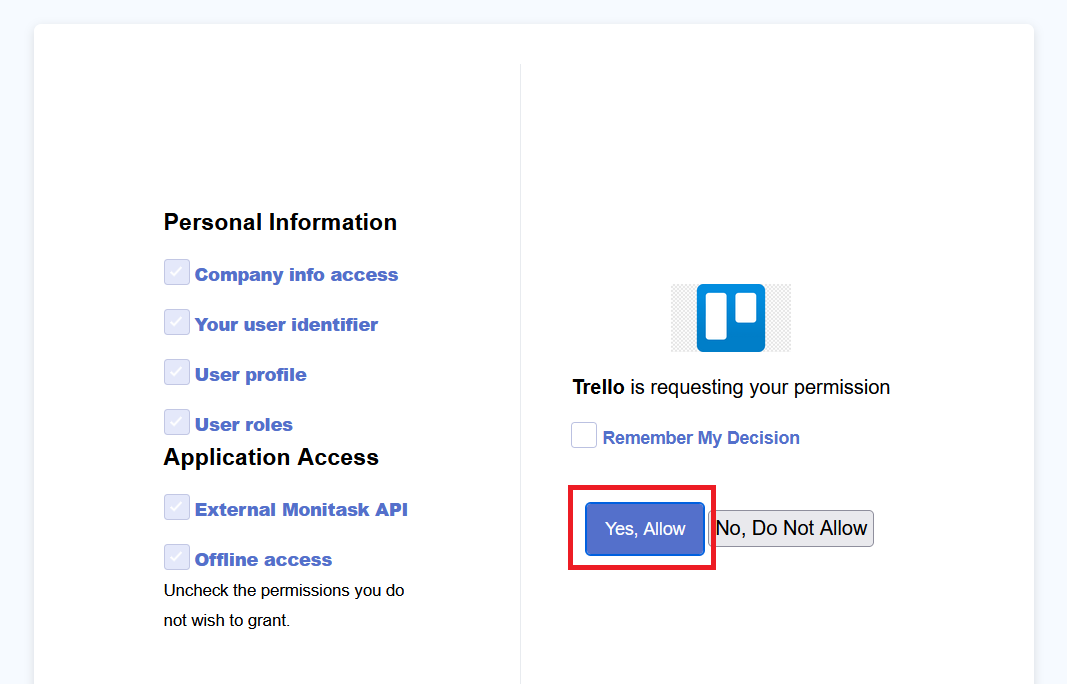Click the Your user identifier label
Screen dimensions: 1067x684
click(x=286, y=325)
